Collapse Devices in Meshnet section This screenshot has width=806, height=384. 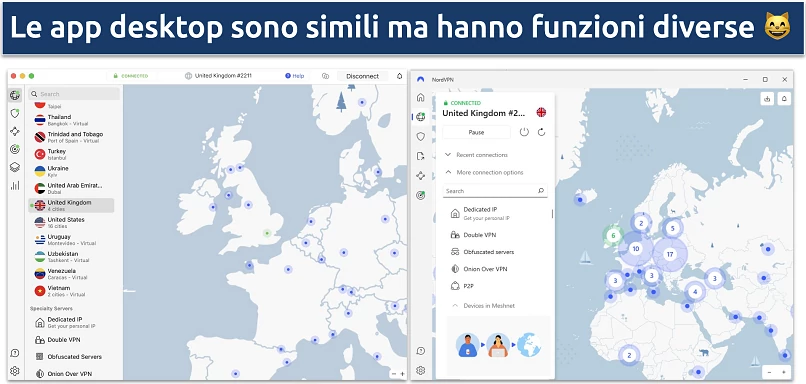[x=483, y=305]
